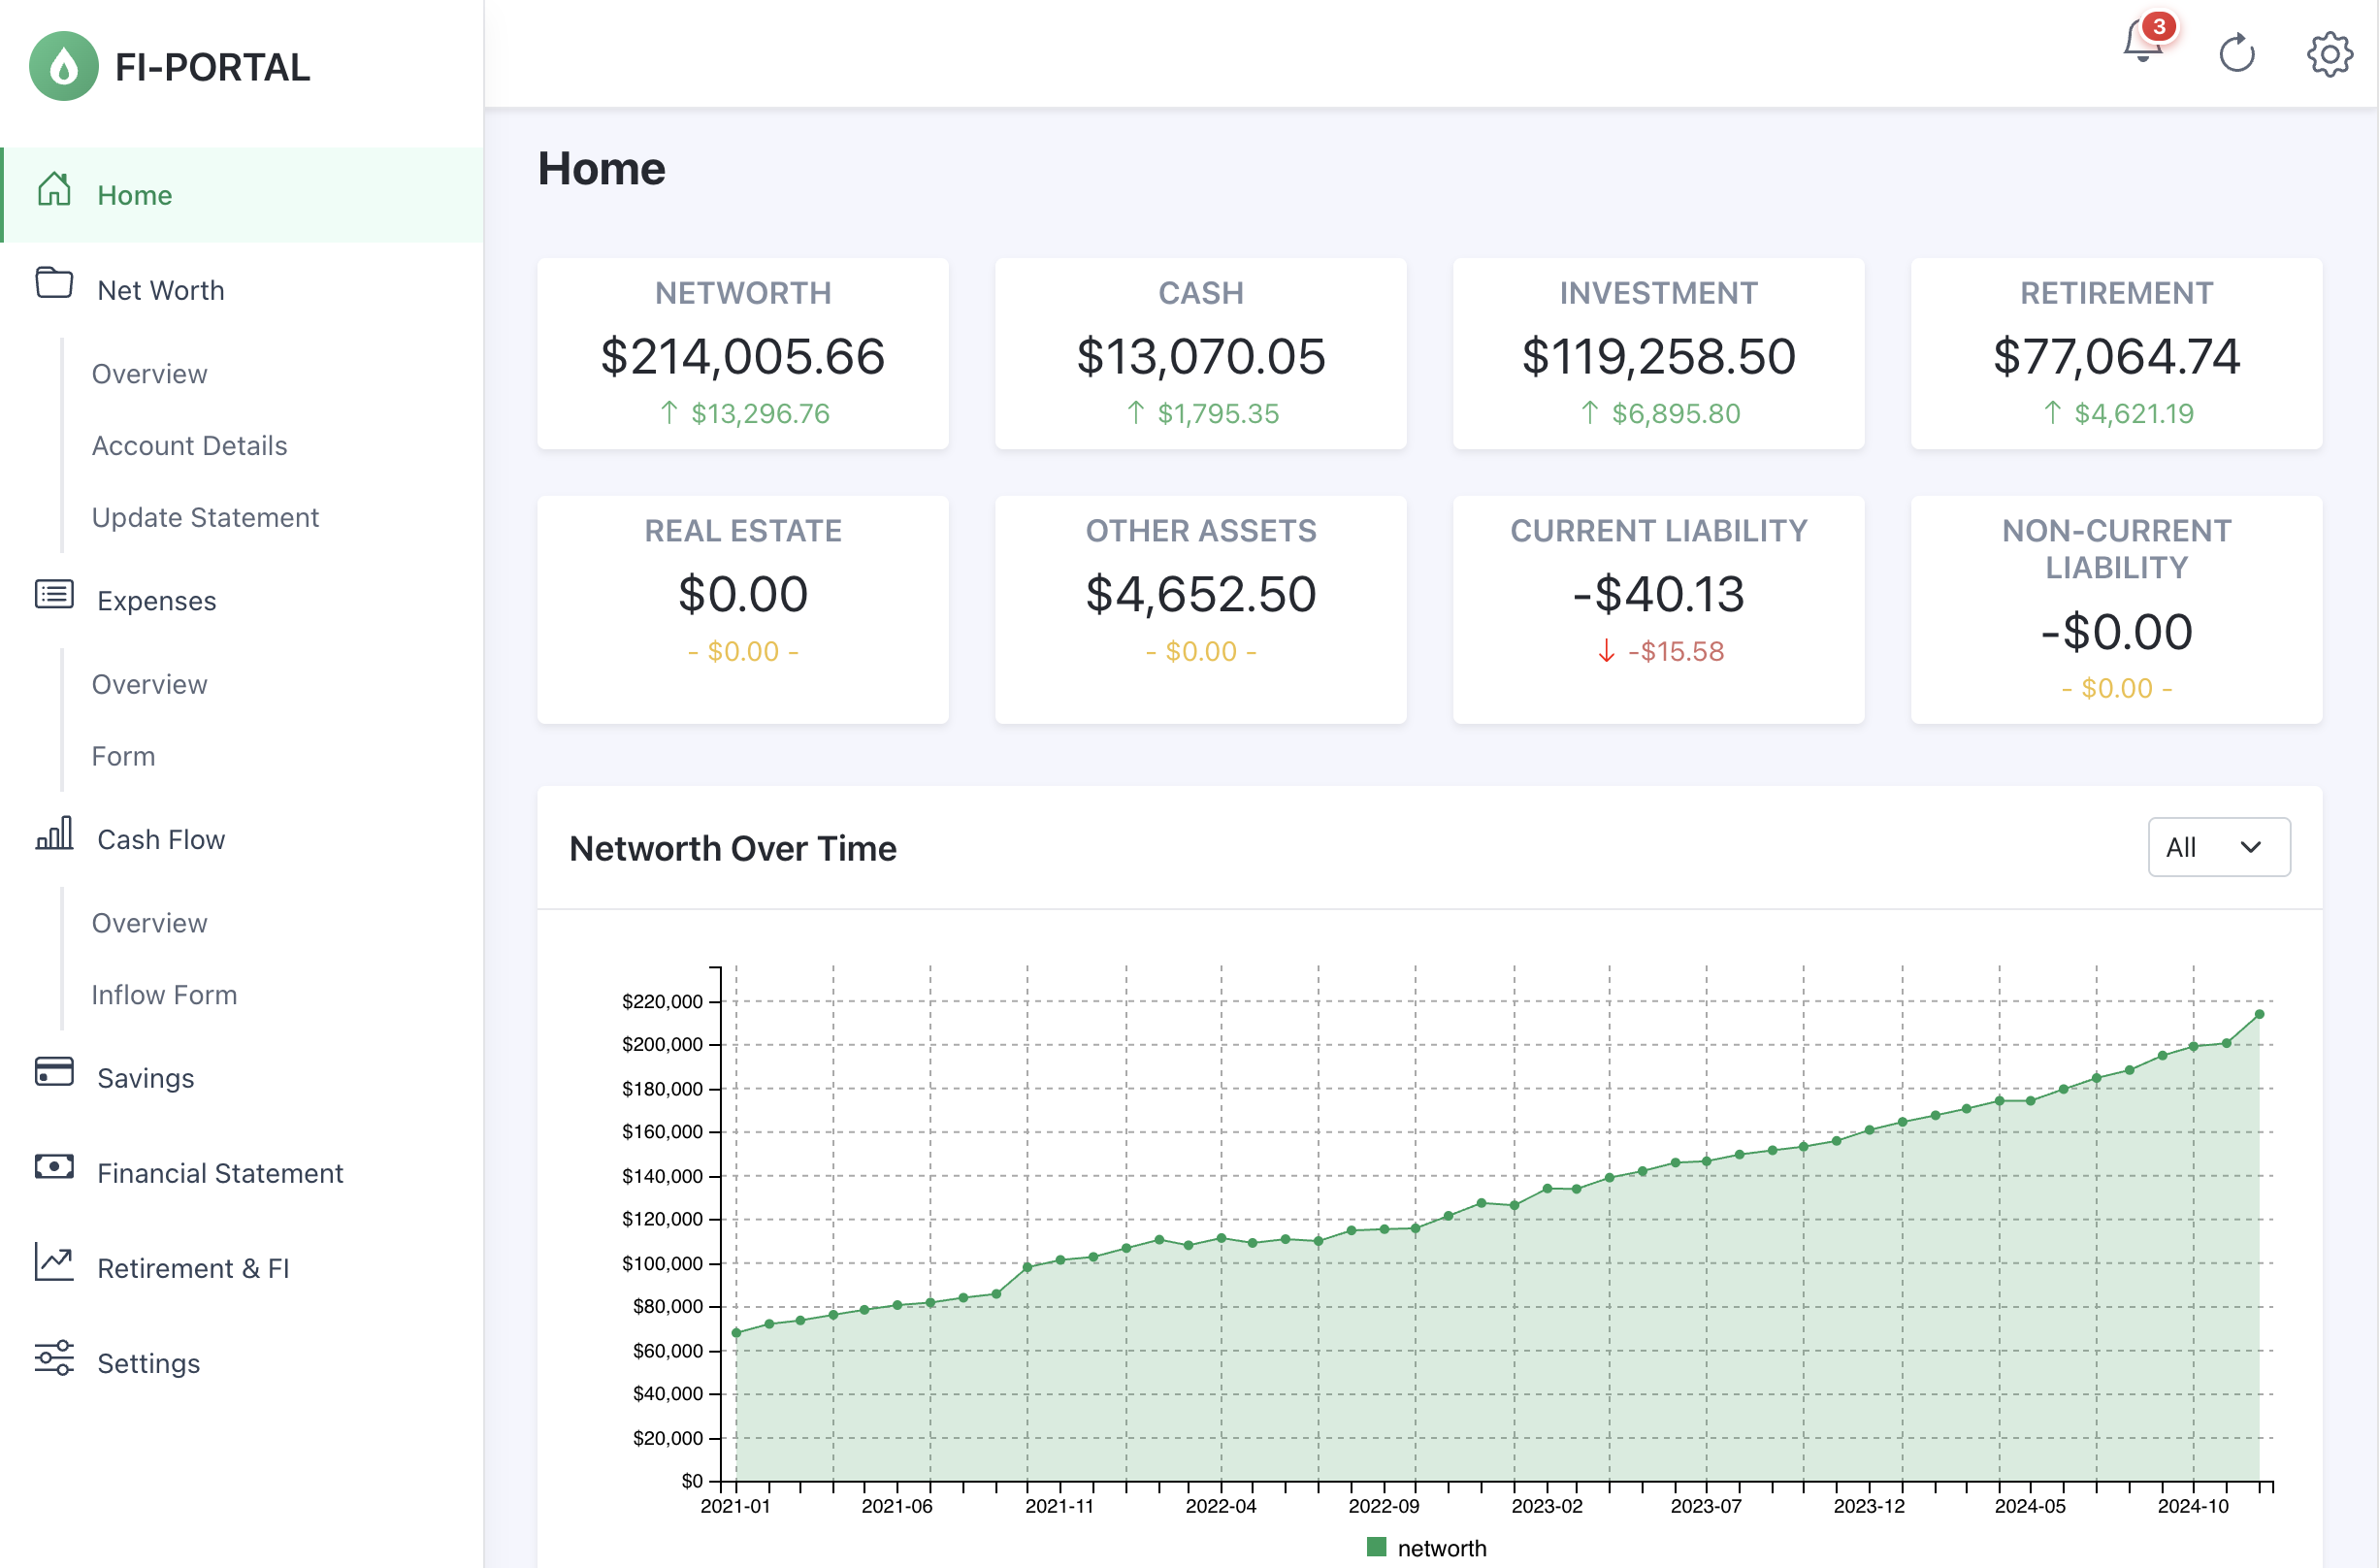This screenshot has height=1568, width=2379.
Task: Expand the Net Worth menu item
Action: click(x=242, y=290)
